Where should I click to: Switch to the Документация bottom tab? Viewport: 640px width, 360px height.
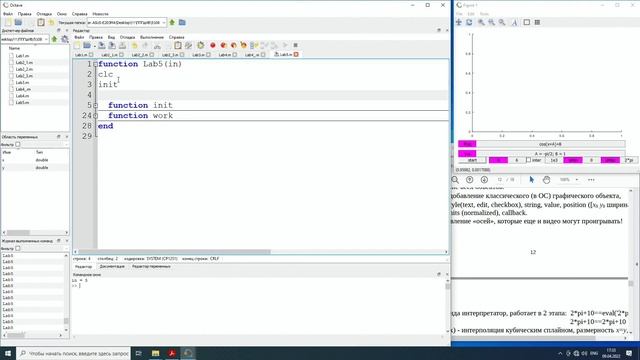click(112, 267)
